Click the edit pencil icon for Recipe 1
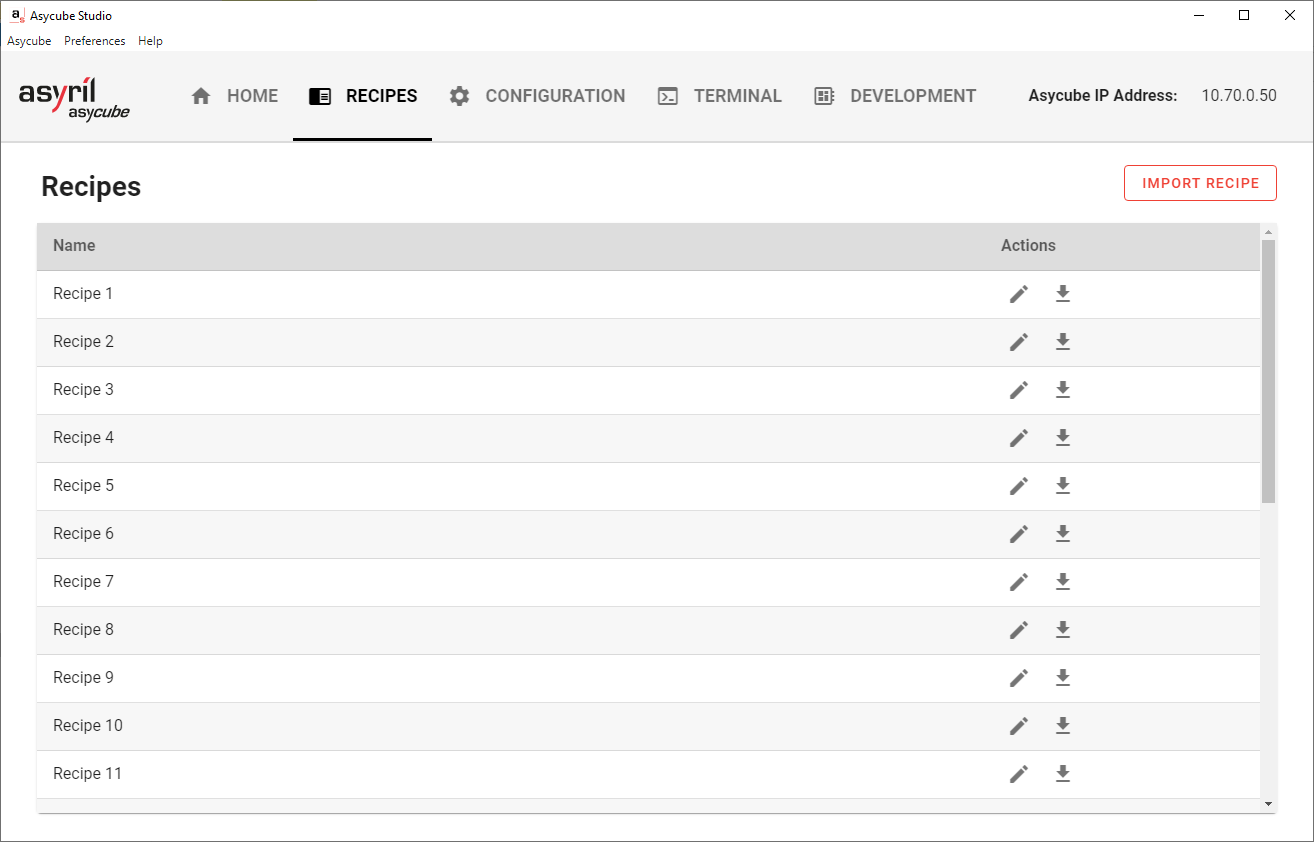This screenshot has width=1314, height=842. [1019, 294]
